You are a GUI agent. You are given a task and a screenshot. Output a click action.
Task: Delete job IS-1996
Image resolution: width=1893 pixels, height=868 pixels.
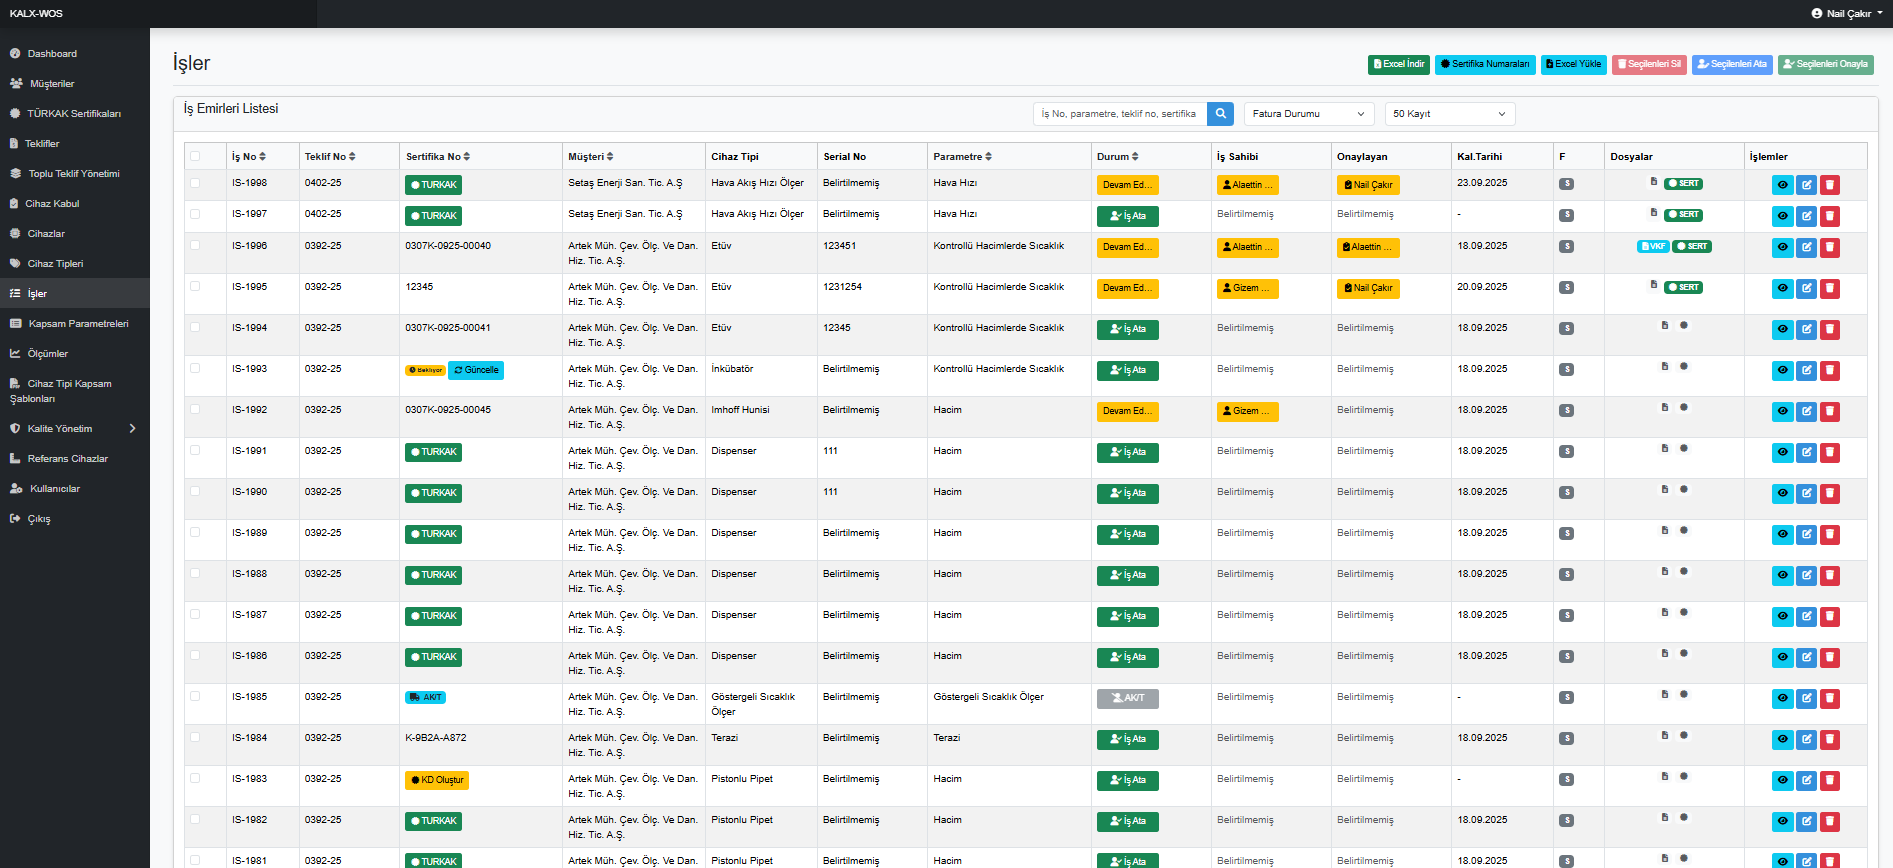point(1830,247)
